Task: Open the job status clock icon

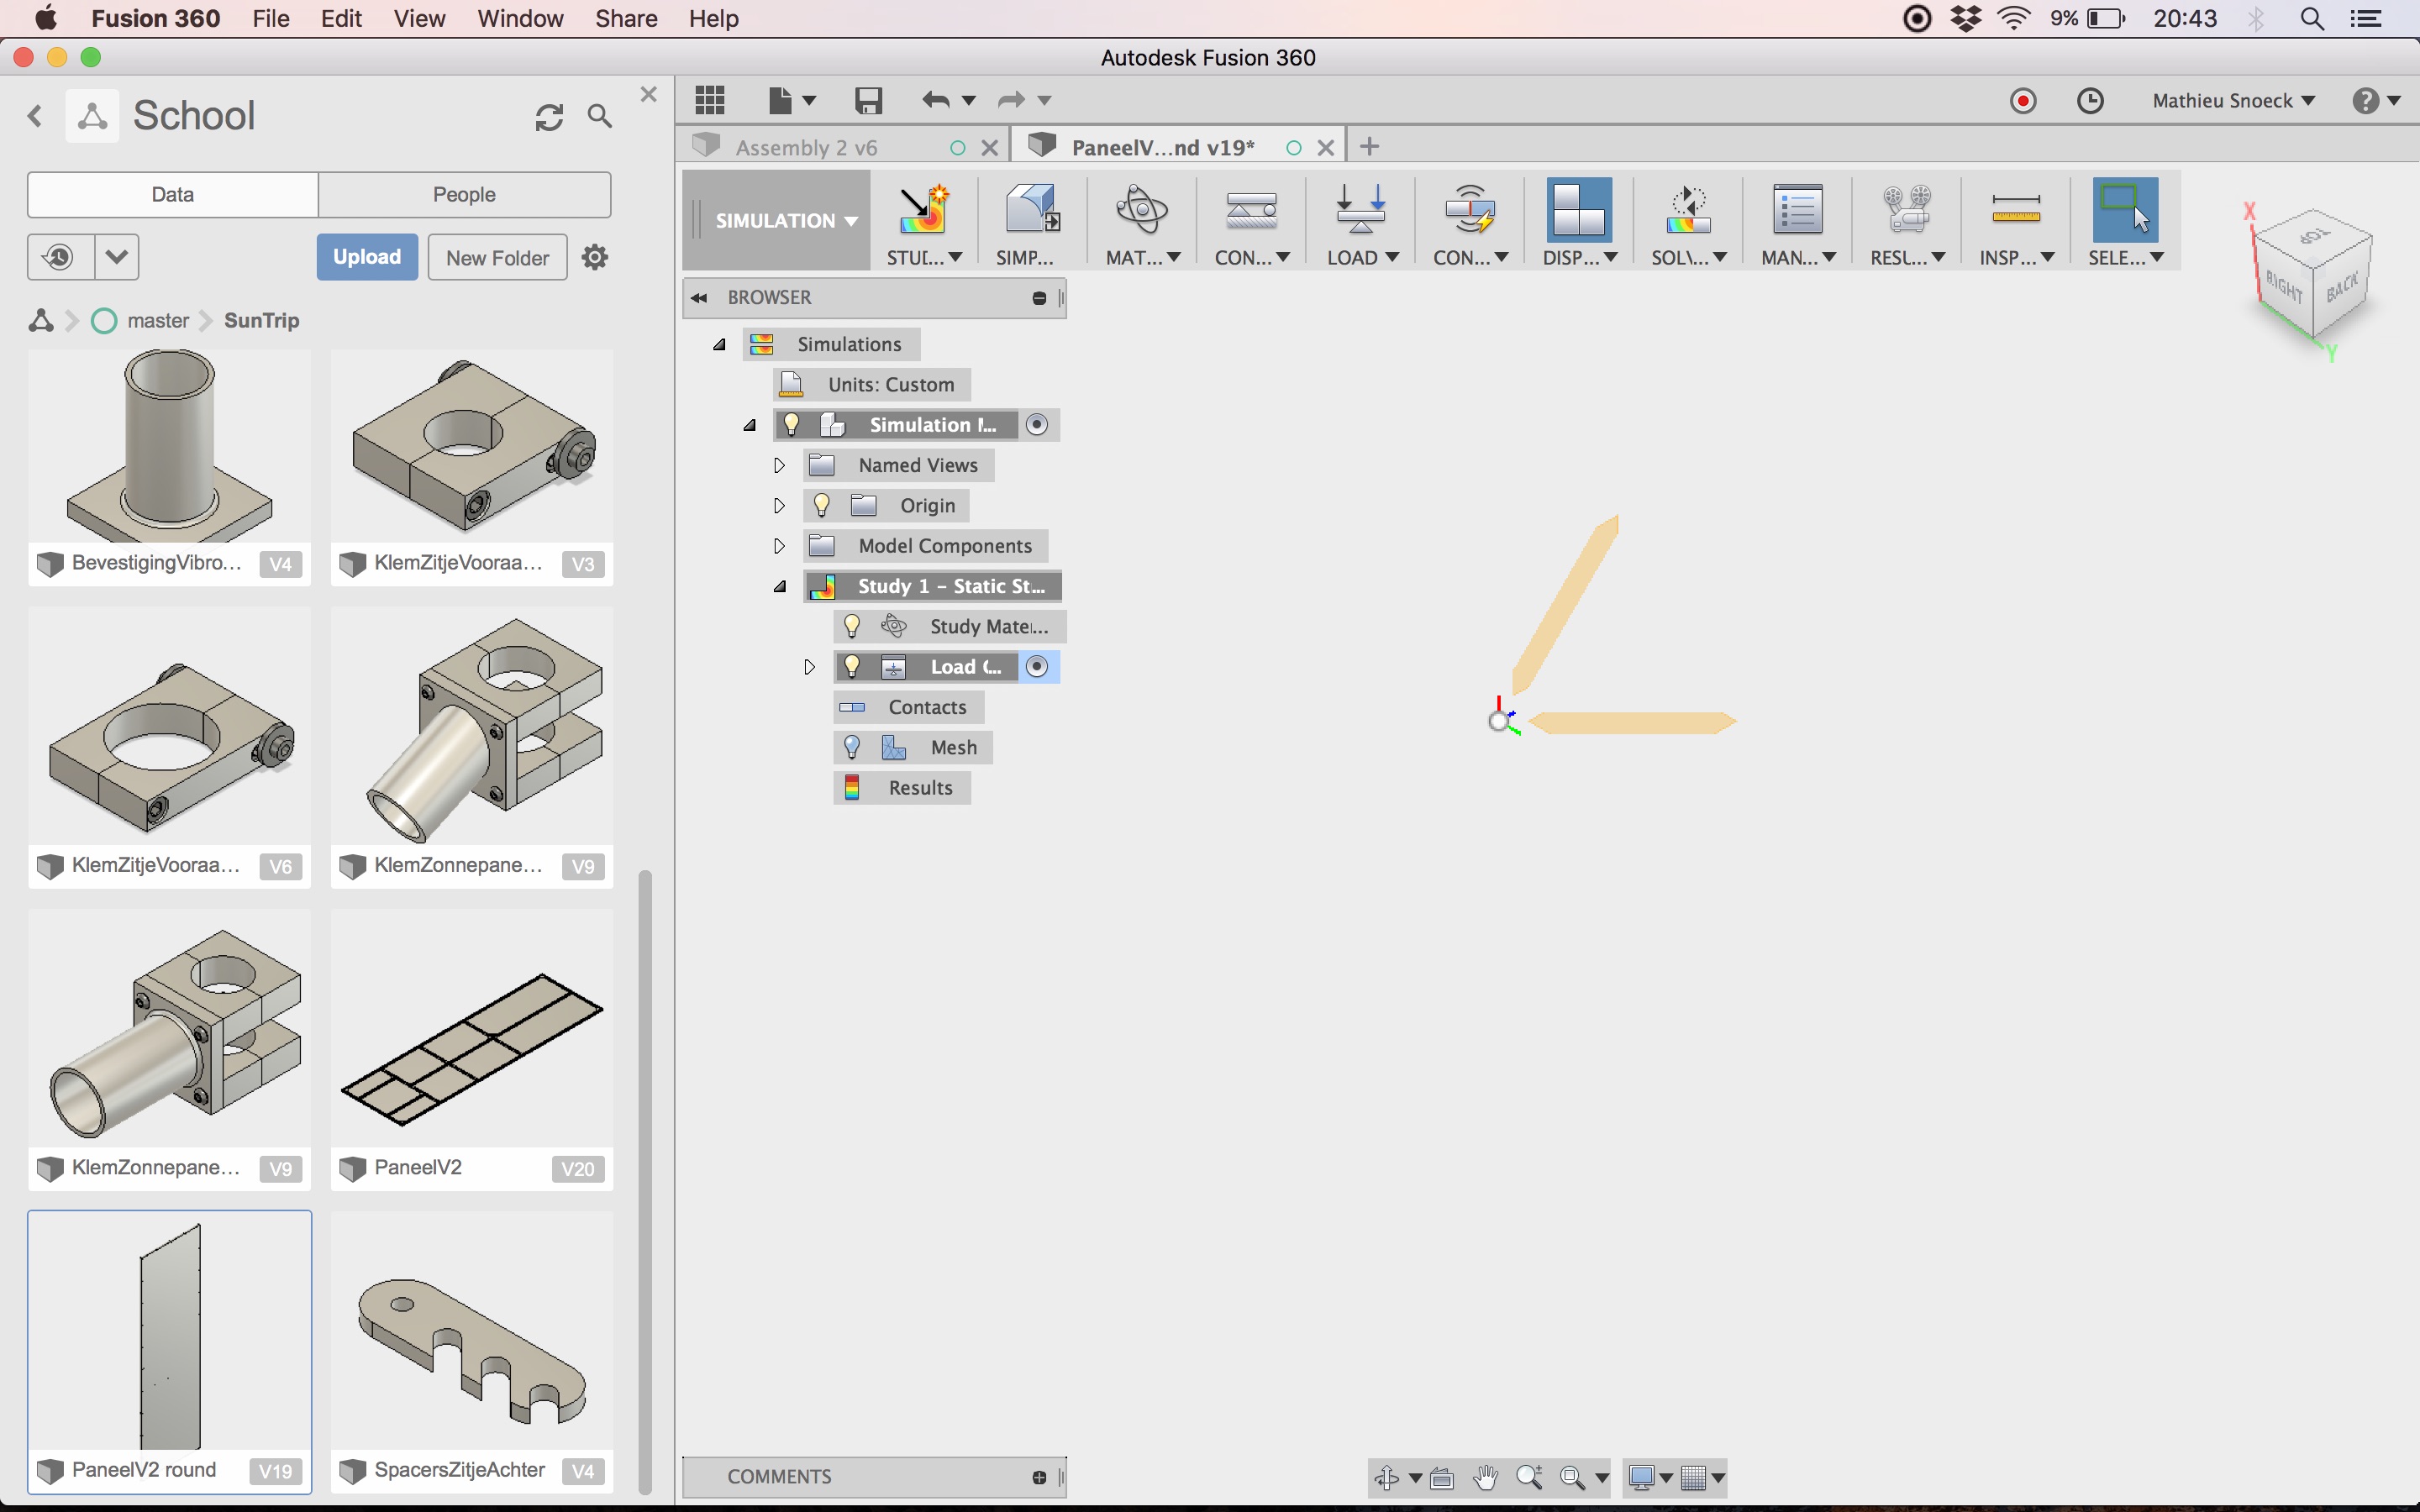Action: tap(2090, 100)
